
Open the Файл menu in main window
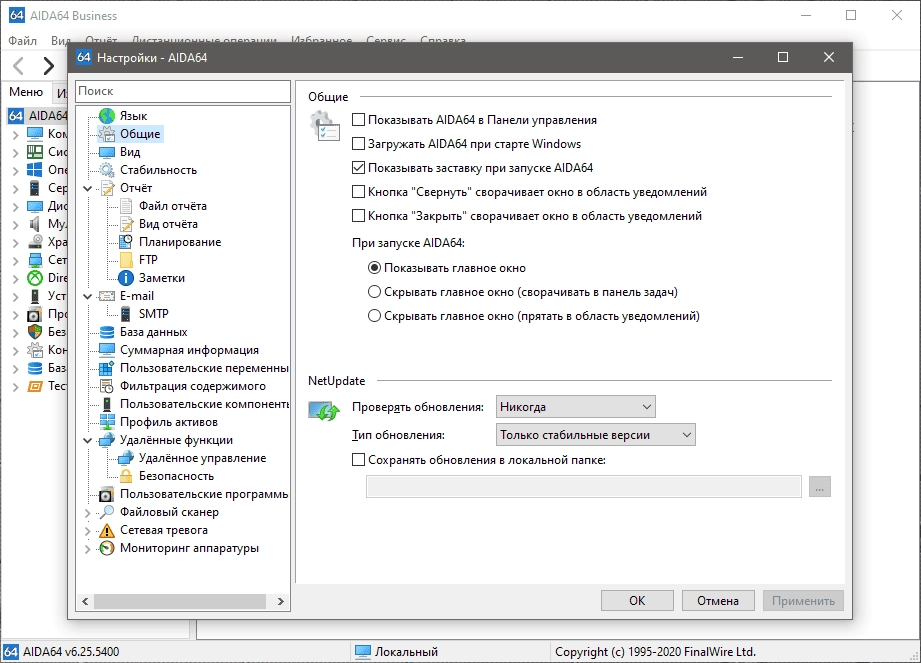[x=22, y=41]
